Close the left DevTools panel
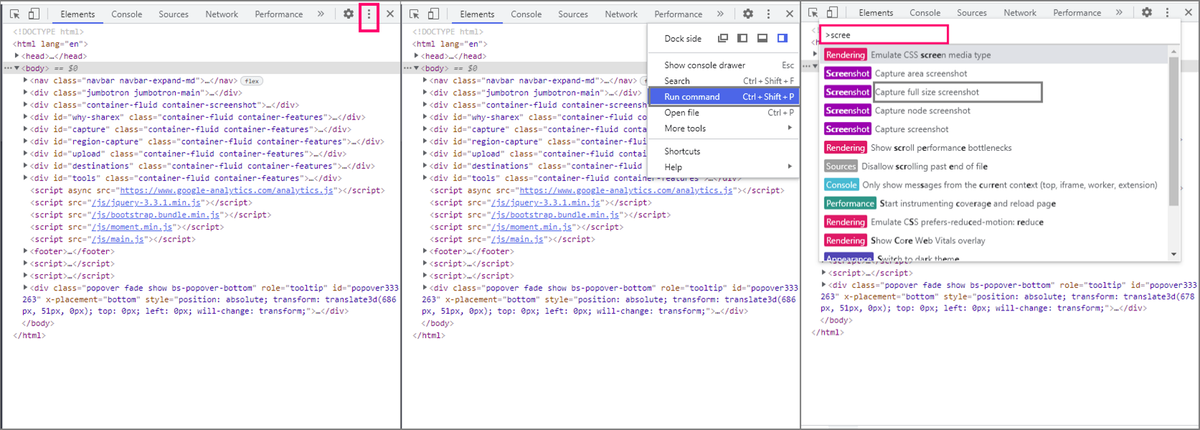The width and height of the screenshot is (1200, 430). pos(390,14)
